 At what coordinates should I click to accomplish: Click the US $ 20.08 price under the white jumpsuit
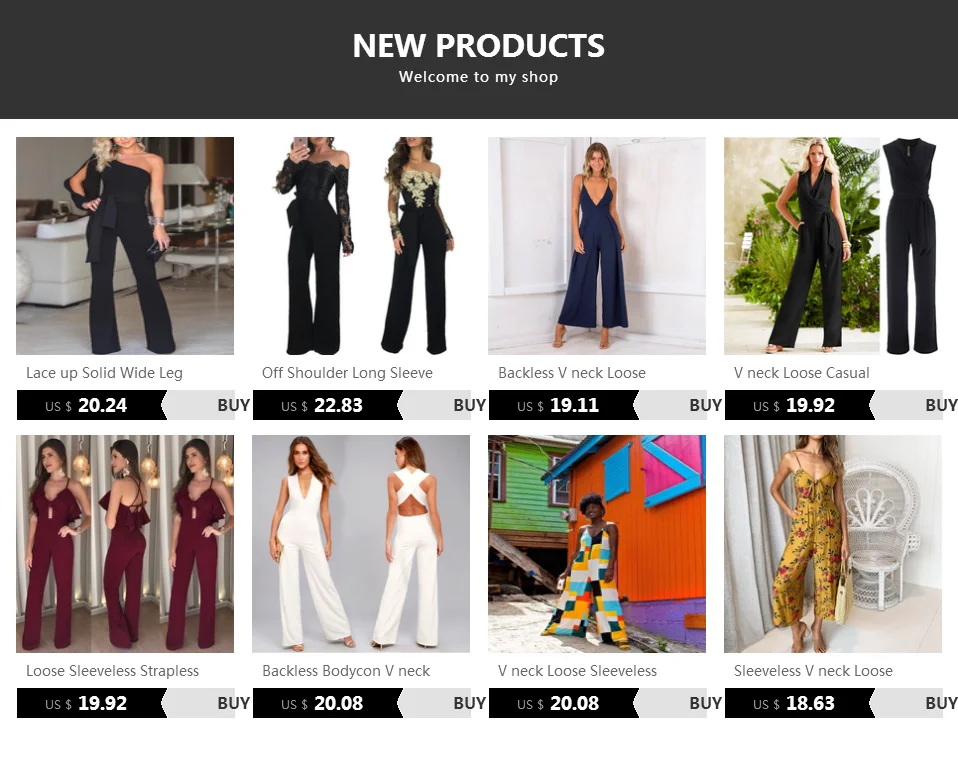click(322, 703)
